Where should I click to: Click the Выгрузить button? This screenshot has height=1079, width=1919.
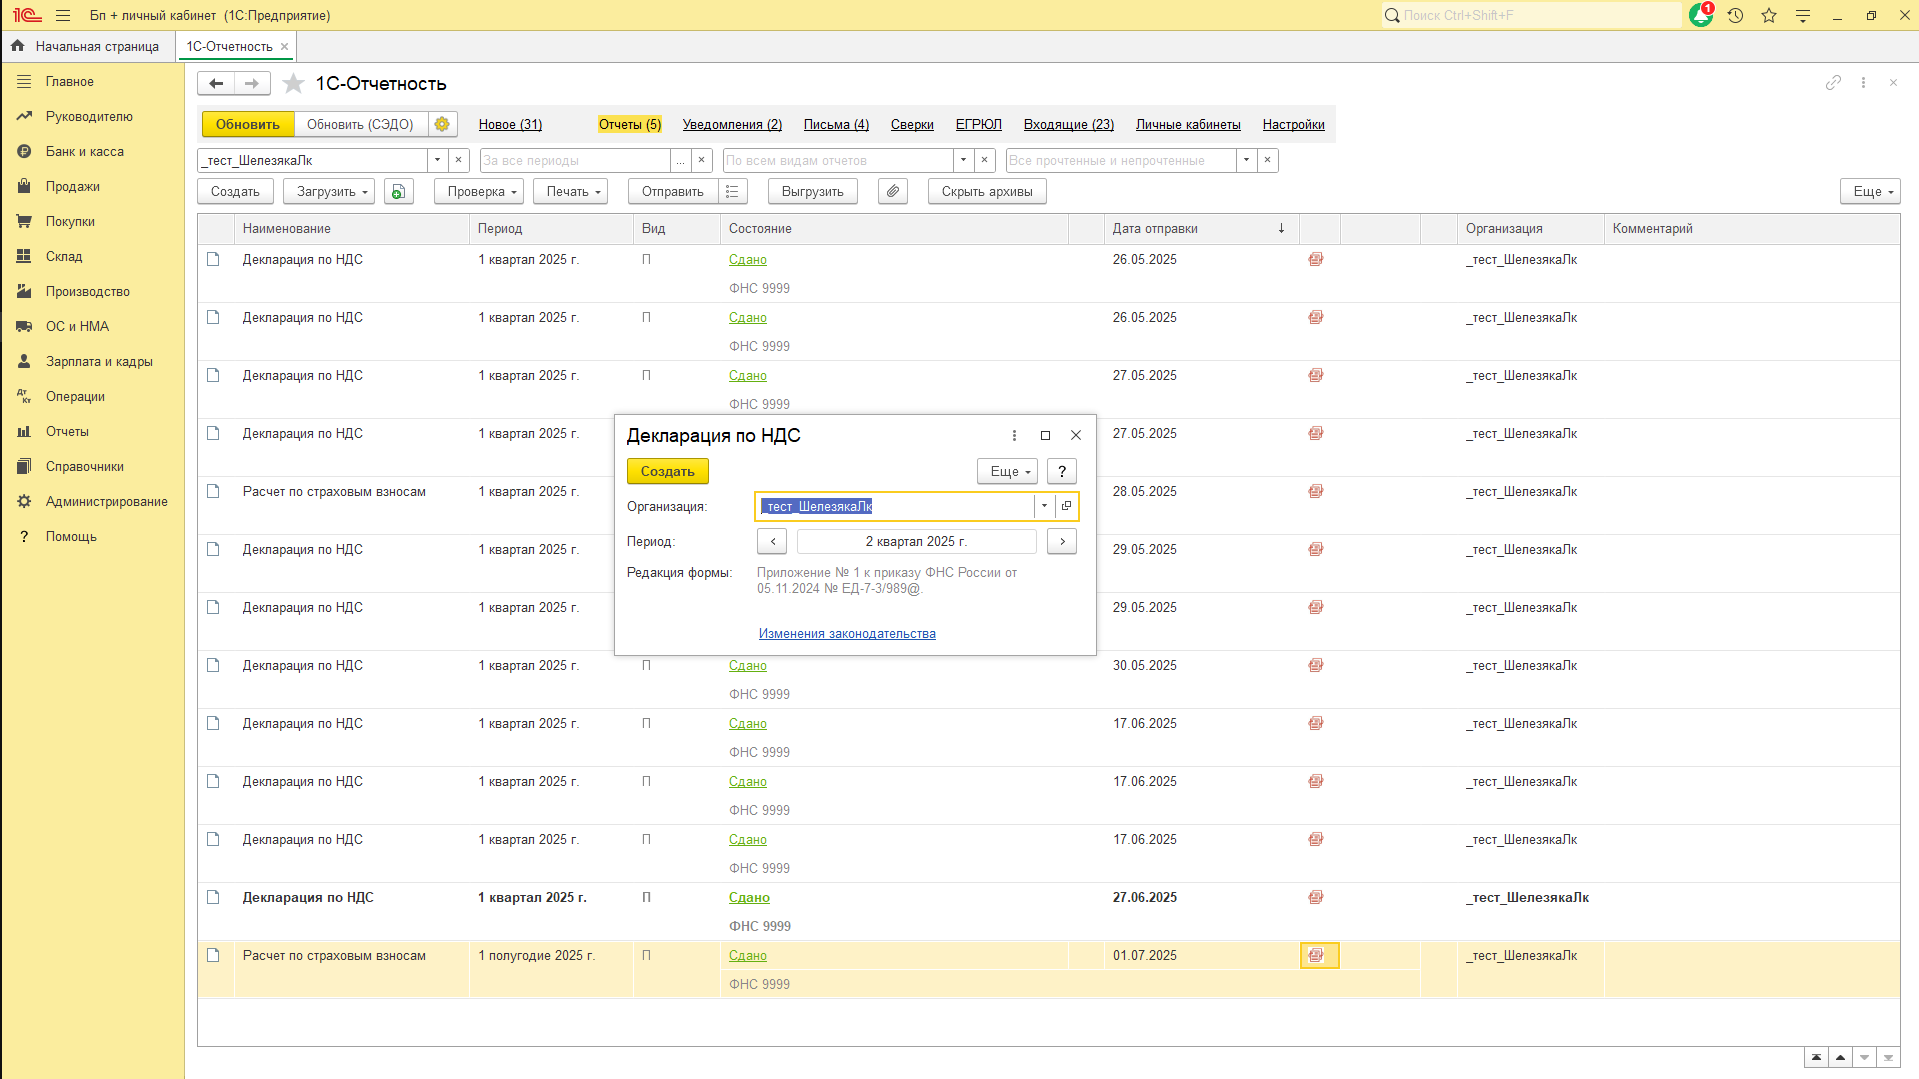[812, 191]
